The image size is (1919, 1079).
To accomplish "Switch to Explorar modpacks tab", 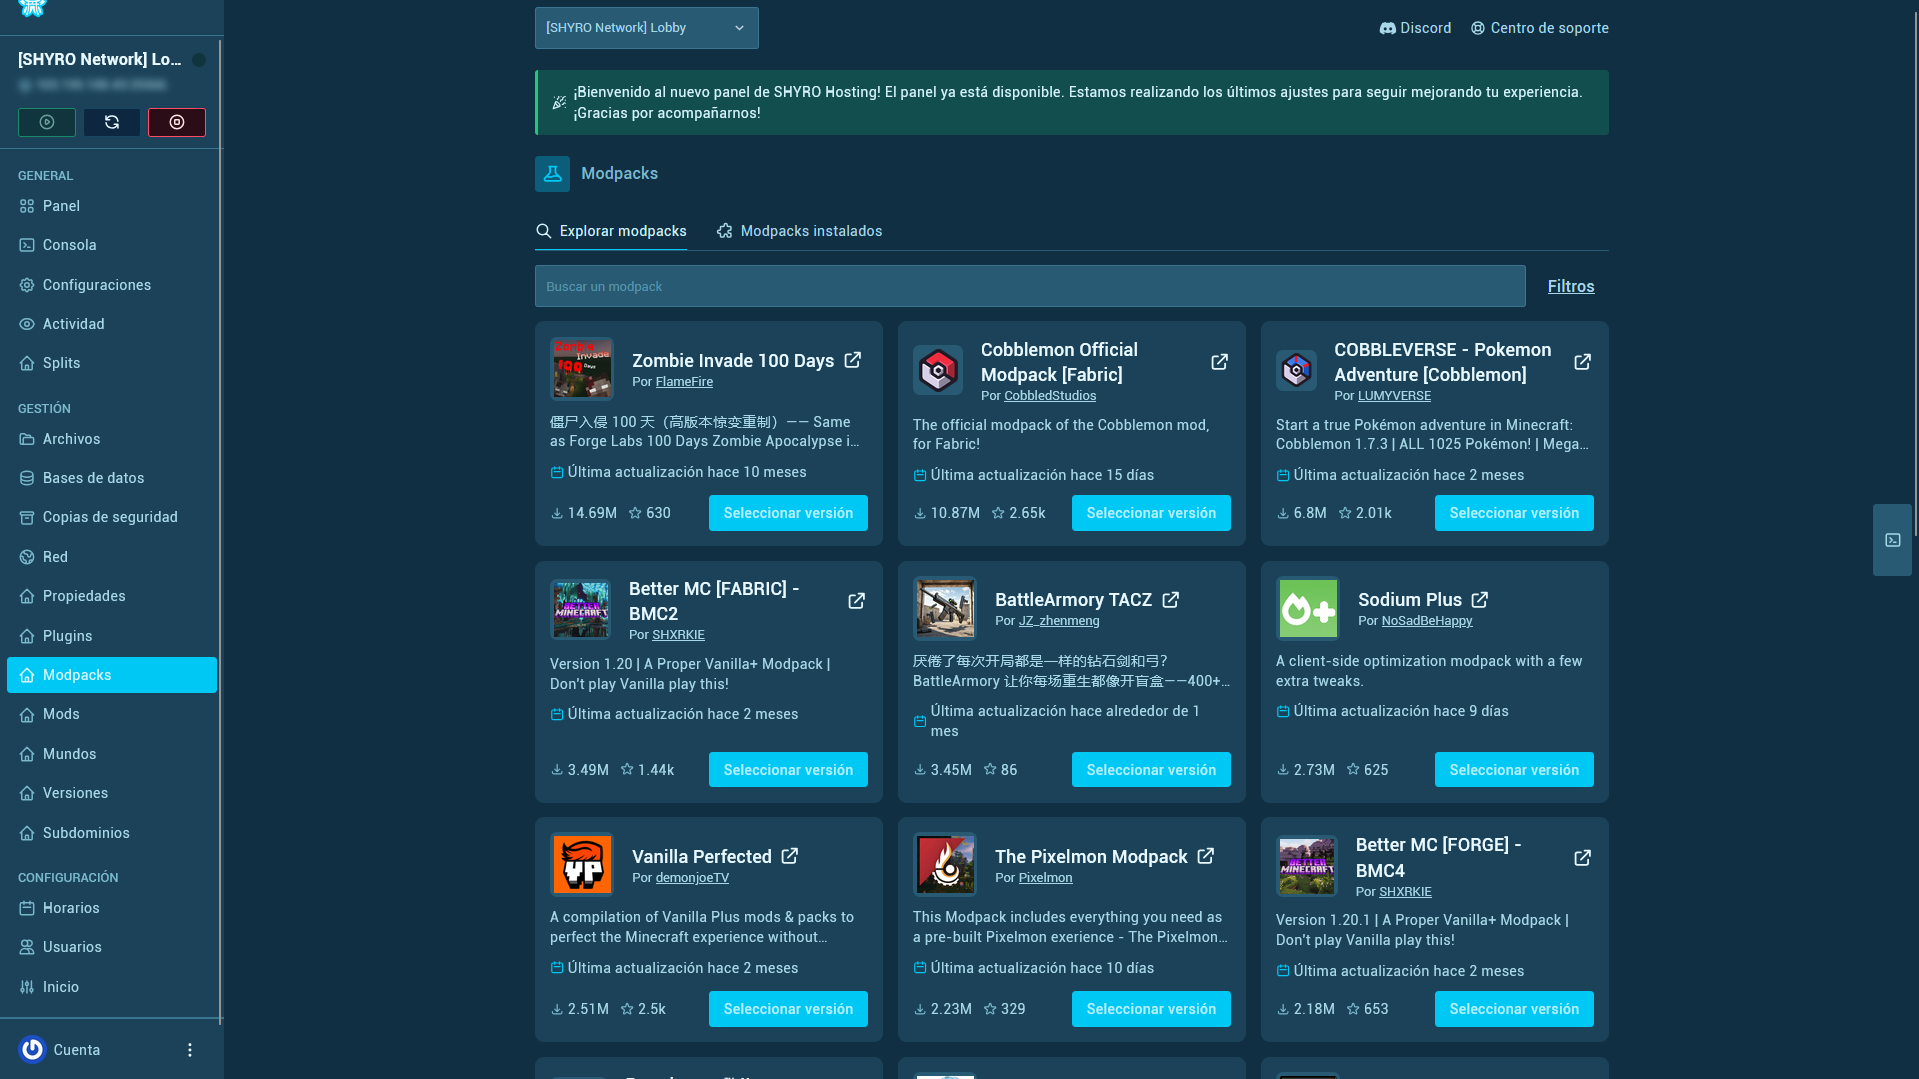I will point(611,231).
